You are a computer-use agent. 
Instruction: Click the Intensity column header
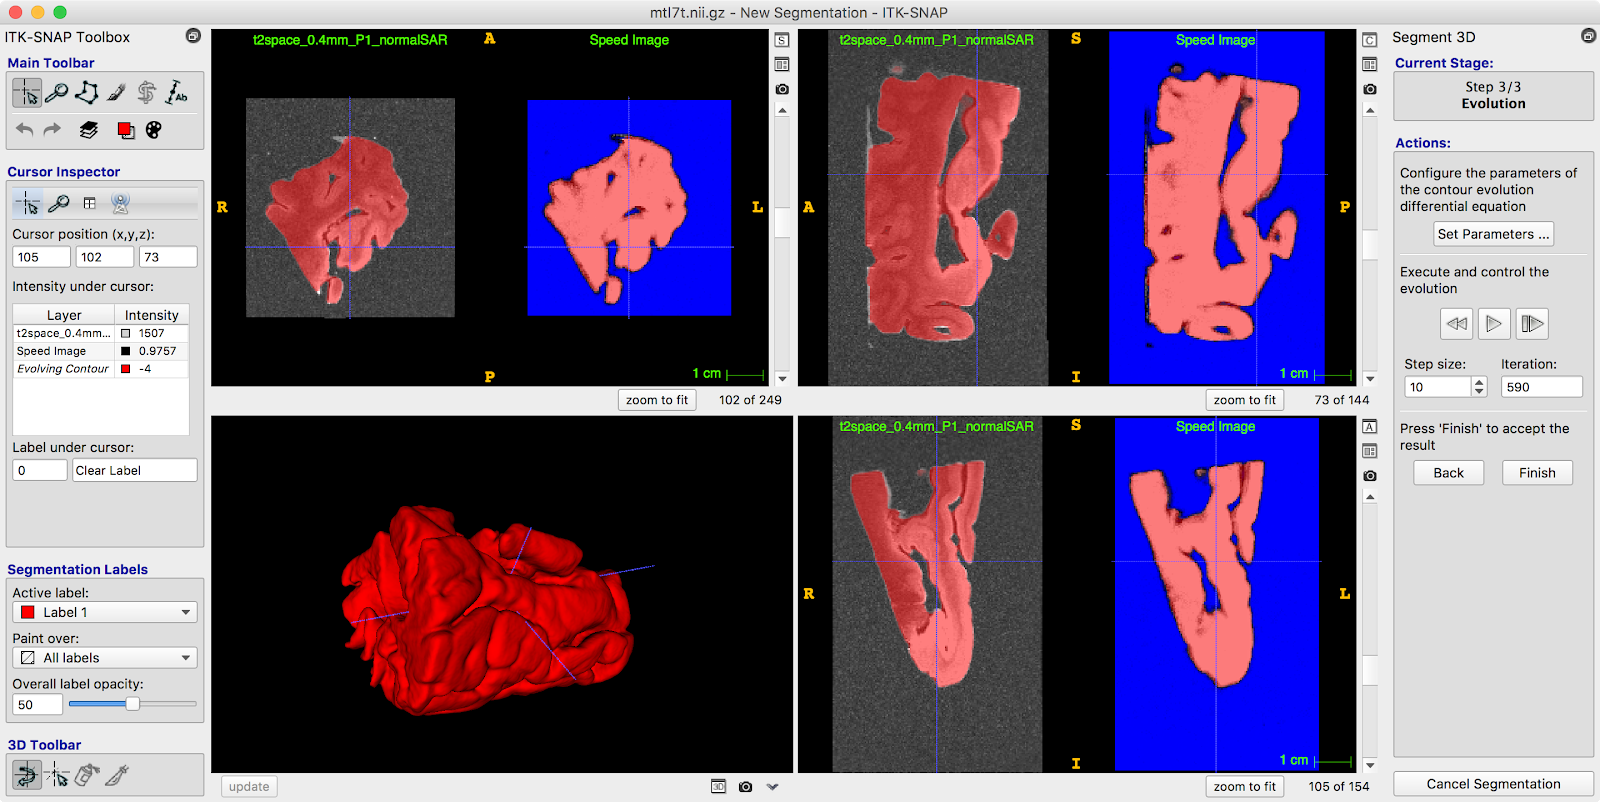(152, 315)
